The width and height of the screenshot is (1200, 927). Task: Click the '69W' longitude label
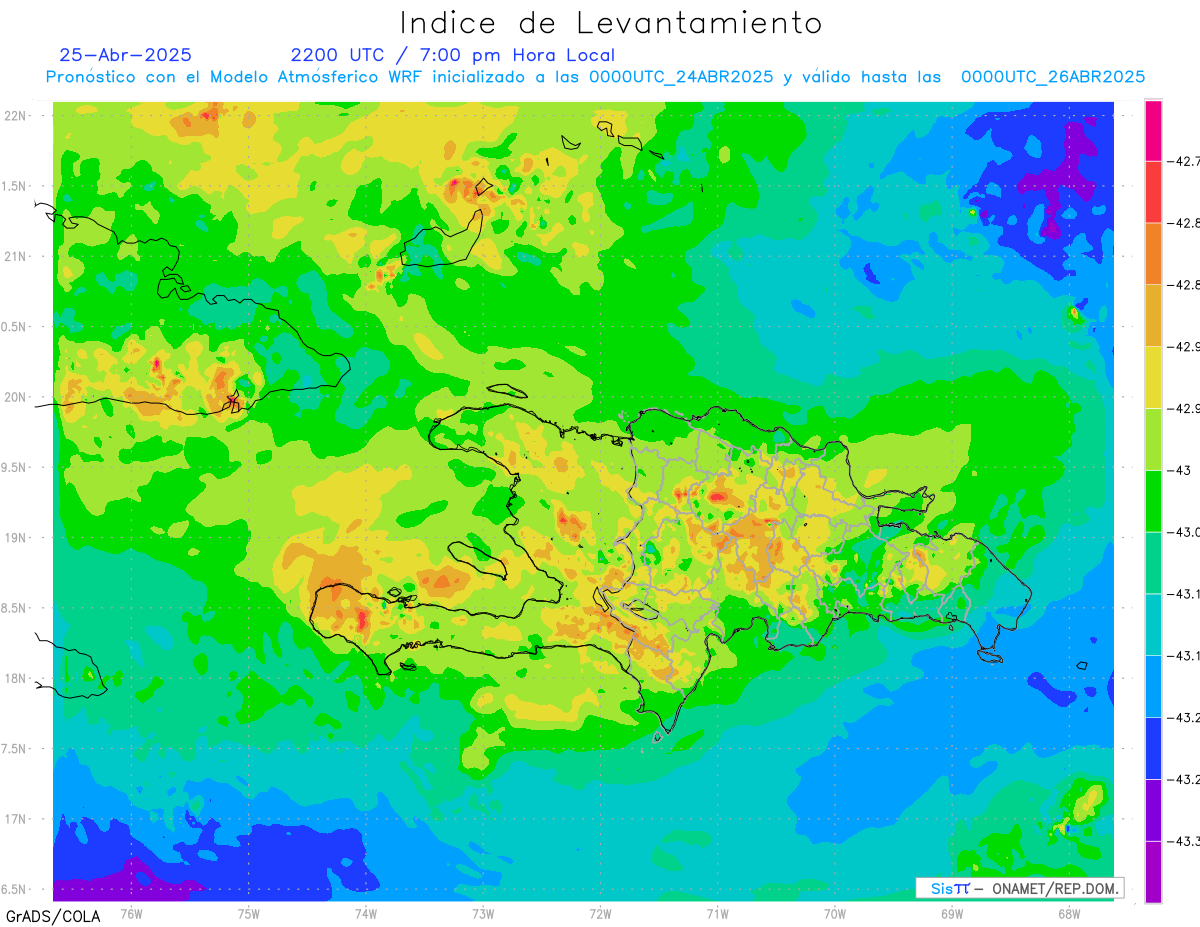click(x=951, y=913)
